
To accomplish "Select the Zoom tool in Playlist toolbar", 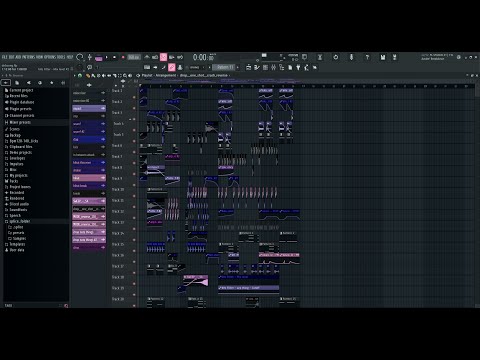I will pyautogui.click(x=125, y=76).
